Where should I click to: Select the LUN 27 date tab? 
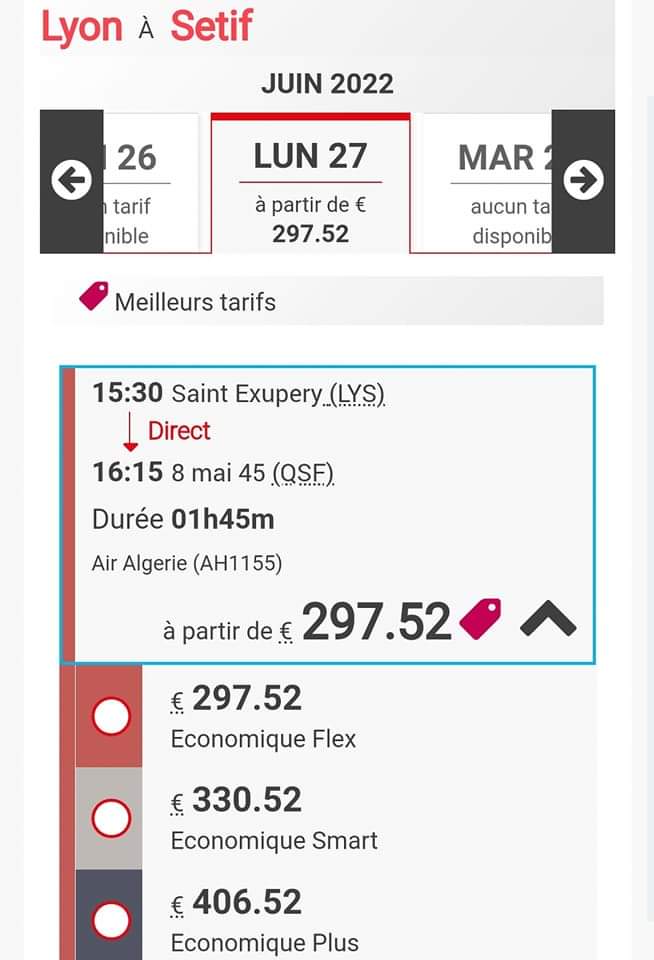[310, 184]
